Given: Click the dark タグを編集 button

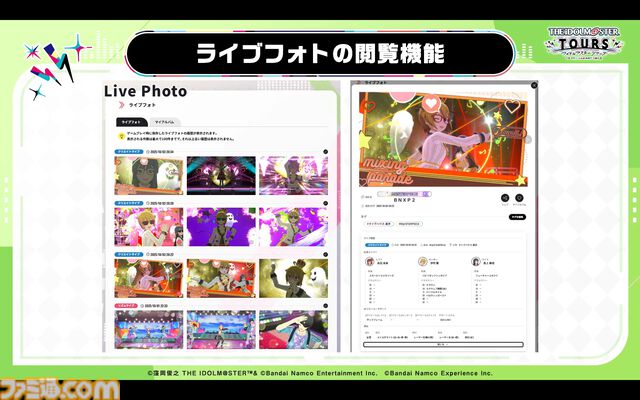Looking at the screenshot, I should (516, 216).
